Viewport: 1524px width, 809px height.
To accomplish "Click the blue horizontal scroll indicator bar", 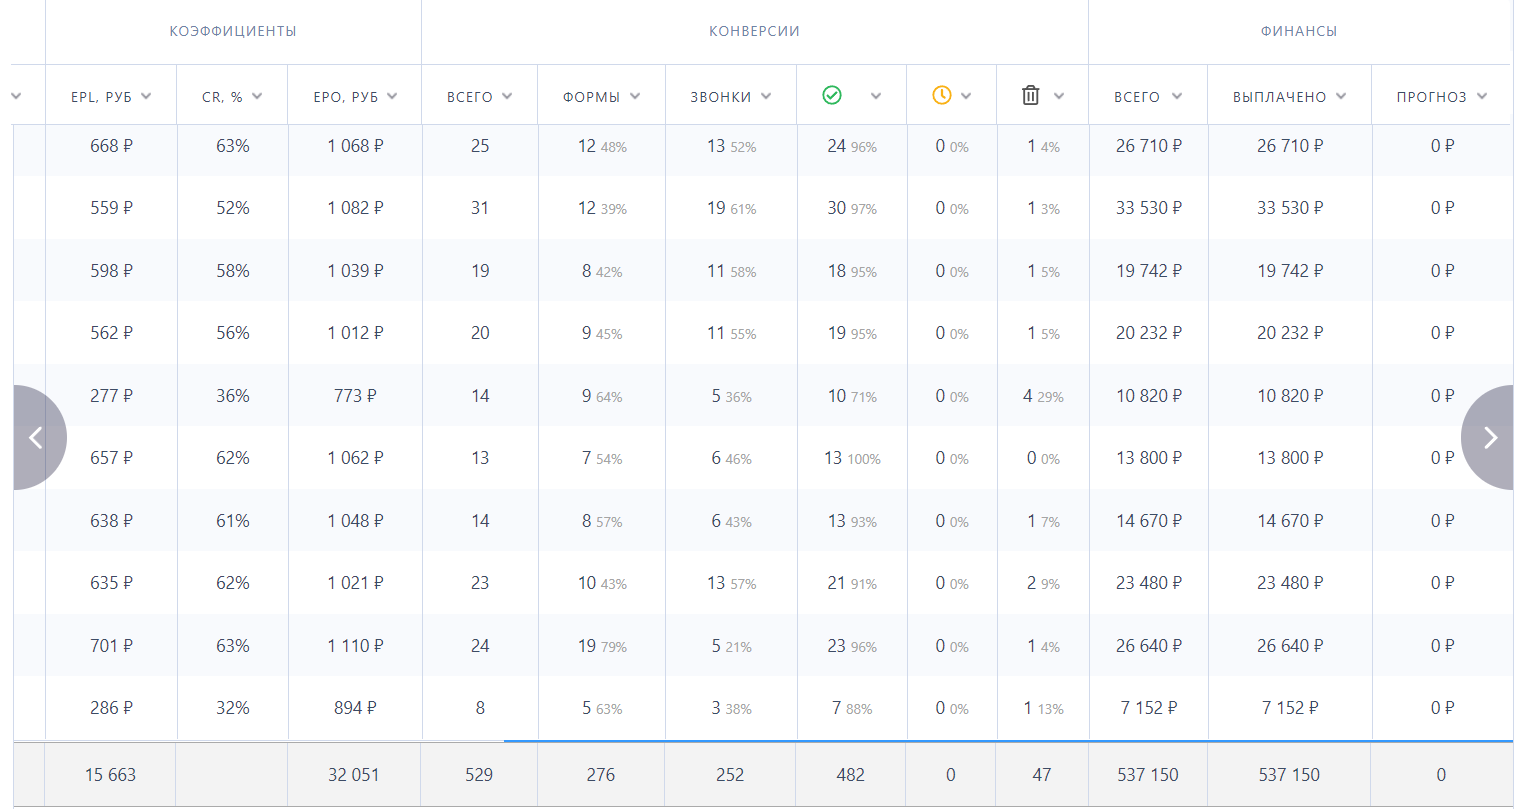I will click(x=1008, y=741).
